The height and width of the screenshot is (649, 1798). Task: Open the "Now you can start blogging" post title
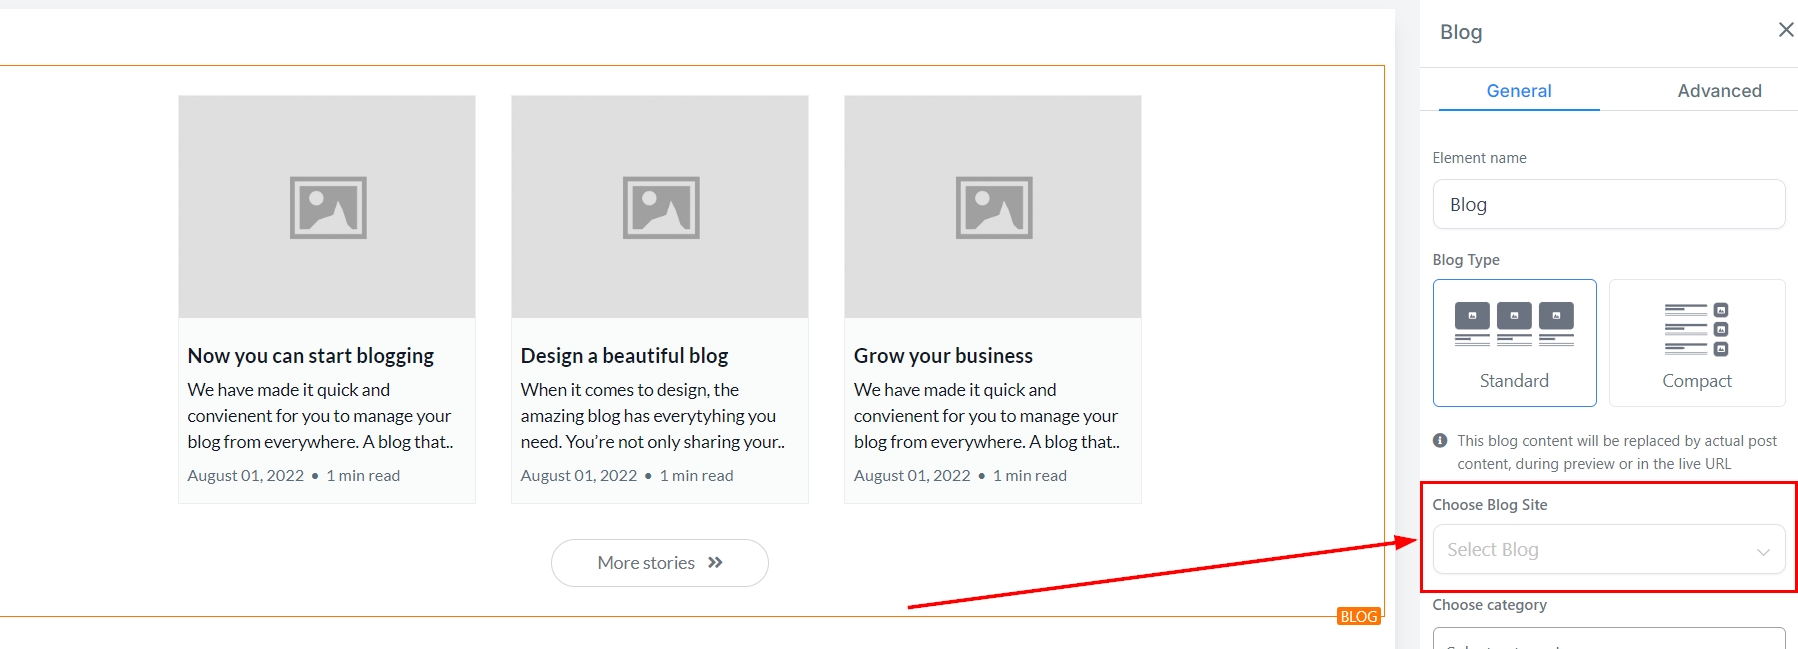(x=310, y=356)
